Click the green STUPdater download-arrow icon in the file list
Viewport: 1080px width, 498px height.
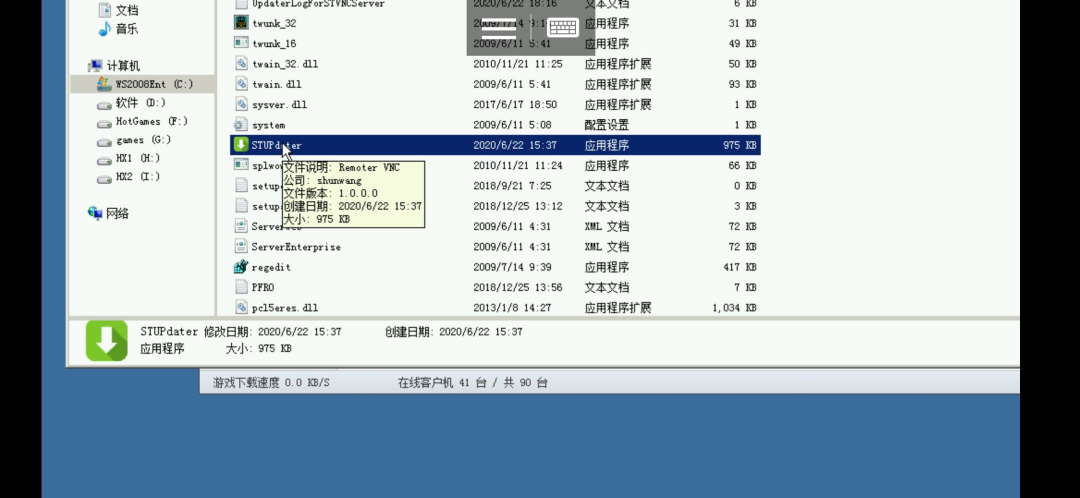pos(240,145)
